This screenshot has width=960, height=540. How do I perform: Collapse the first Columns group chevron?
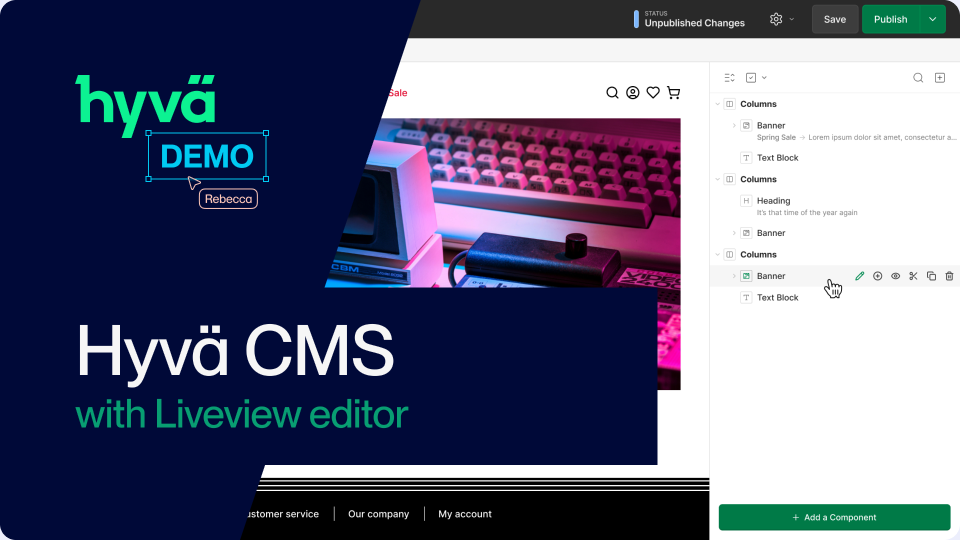coord(718,104)
